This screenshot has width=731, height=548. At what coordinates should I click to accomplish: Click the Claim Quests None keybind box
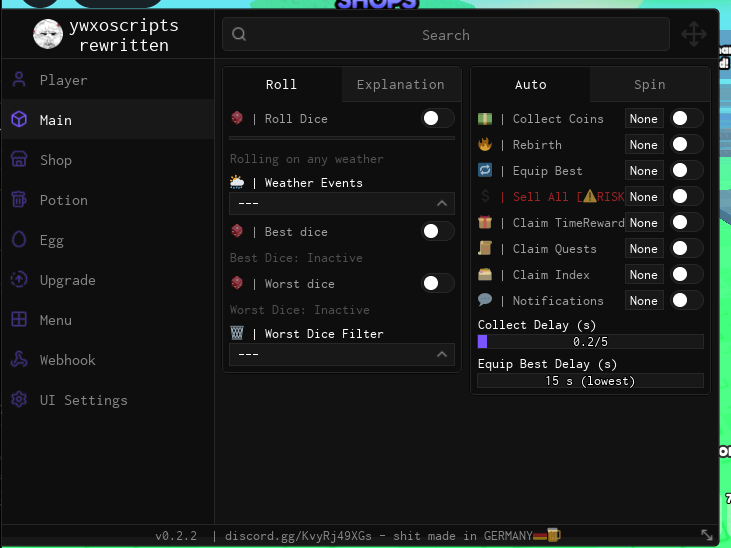coord(644,249)
